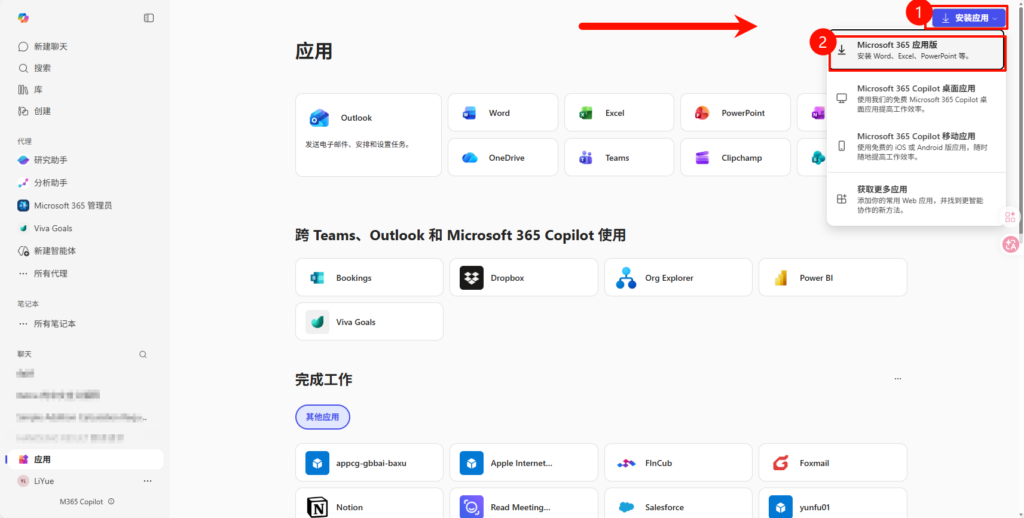Viewport: 1024px width, 518px height.
Task: Choose Microsoft 365 Copilot 桌面应用 option
Action: [x=916, y=98]
